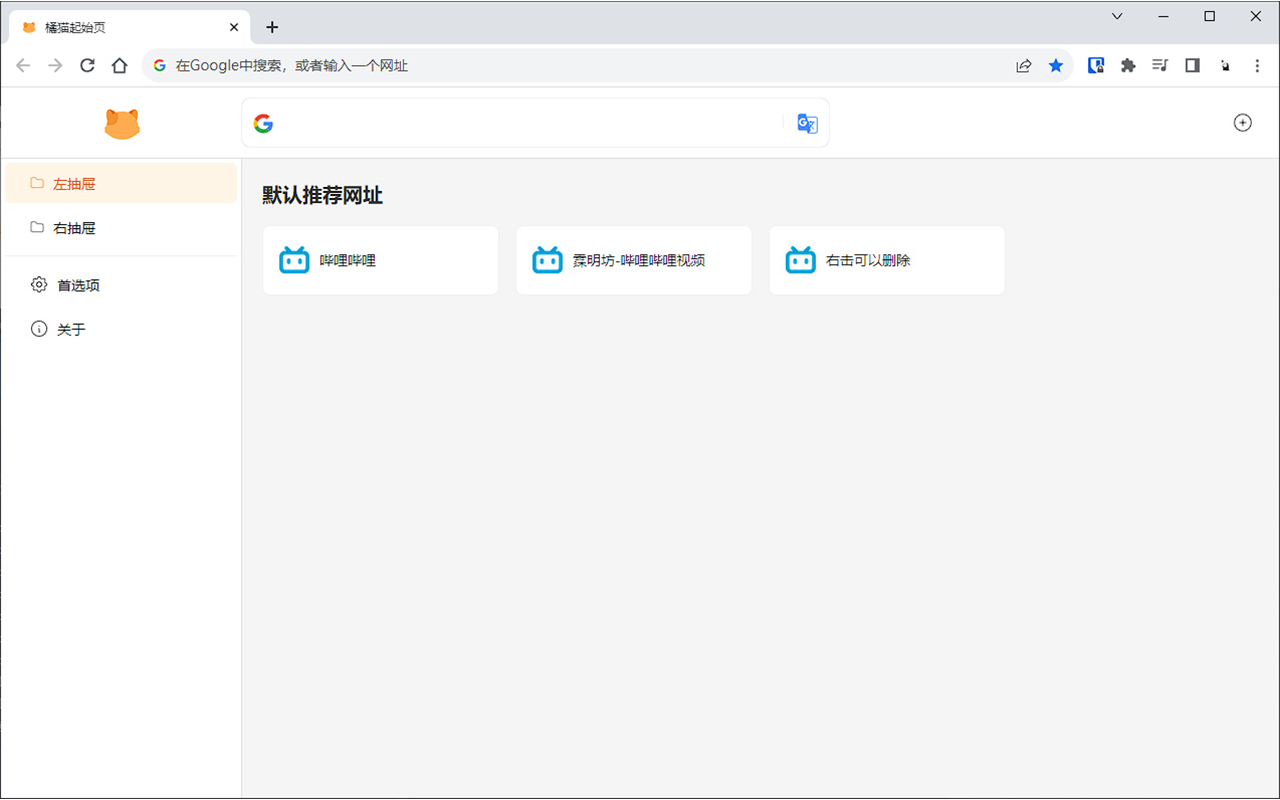Open the tab search chevron dropdown
This screenshot has width=1280, height=800.
click(1117, 16)
